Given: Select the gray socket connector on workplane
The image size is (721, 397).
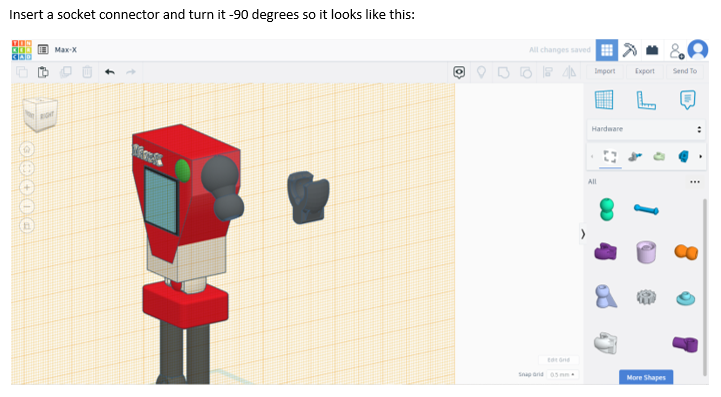Looking at the screenshot, I should pyautogui.click(x=308, y=197).
